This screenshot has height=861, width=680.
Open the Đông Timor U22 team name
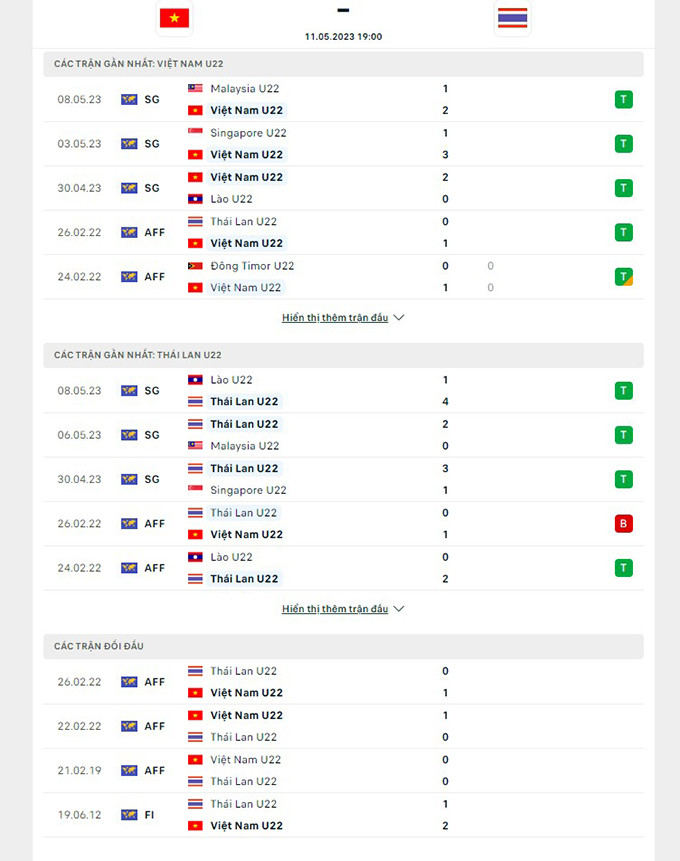pos(252,266)
